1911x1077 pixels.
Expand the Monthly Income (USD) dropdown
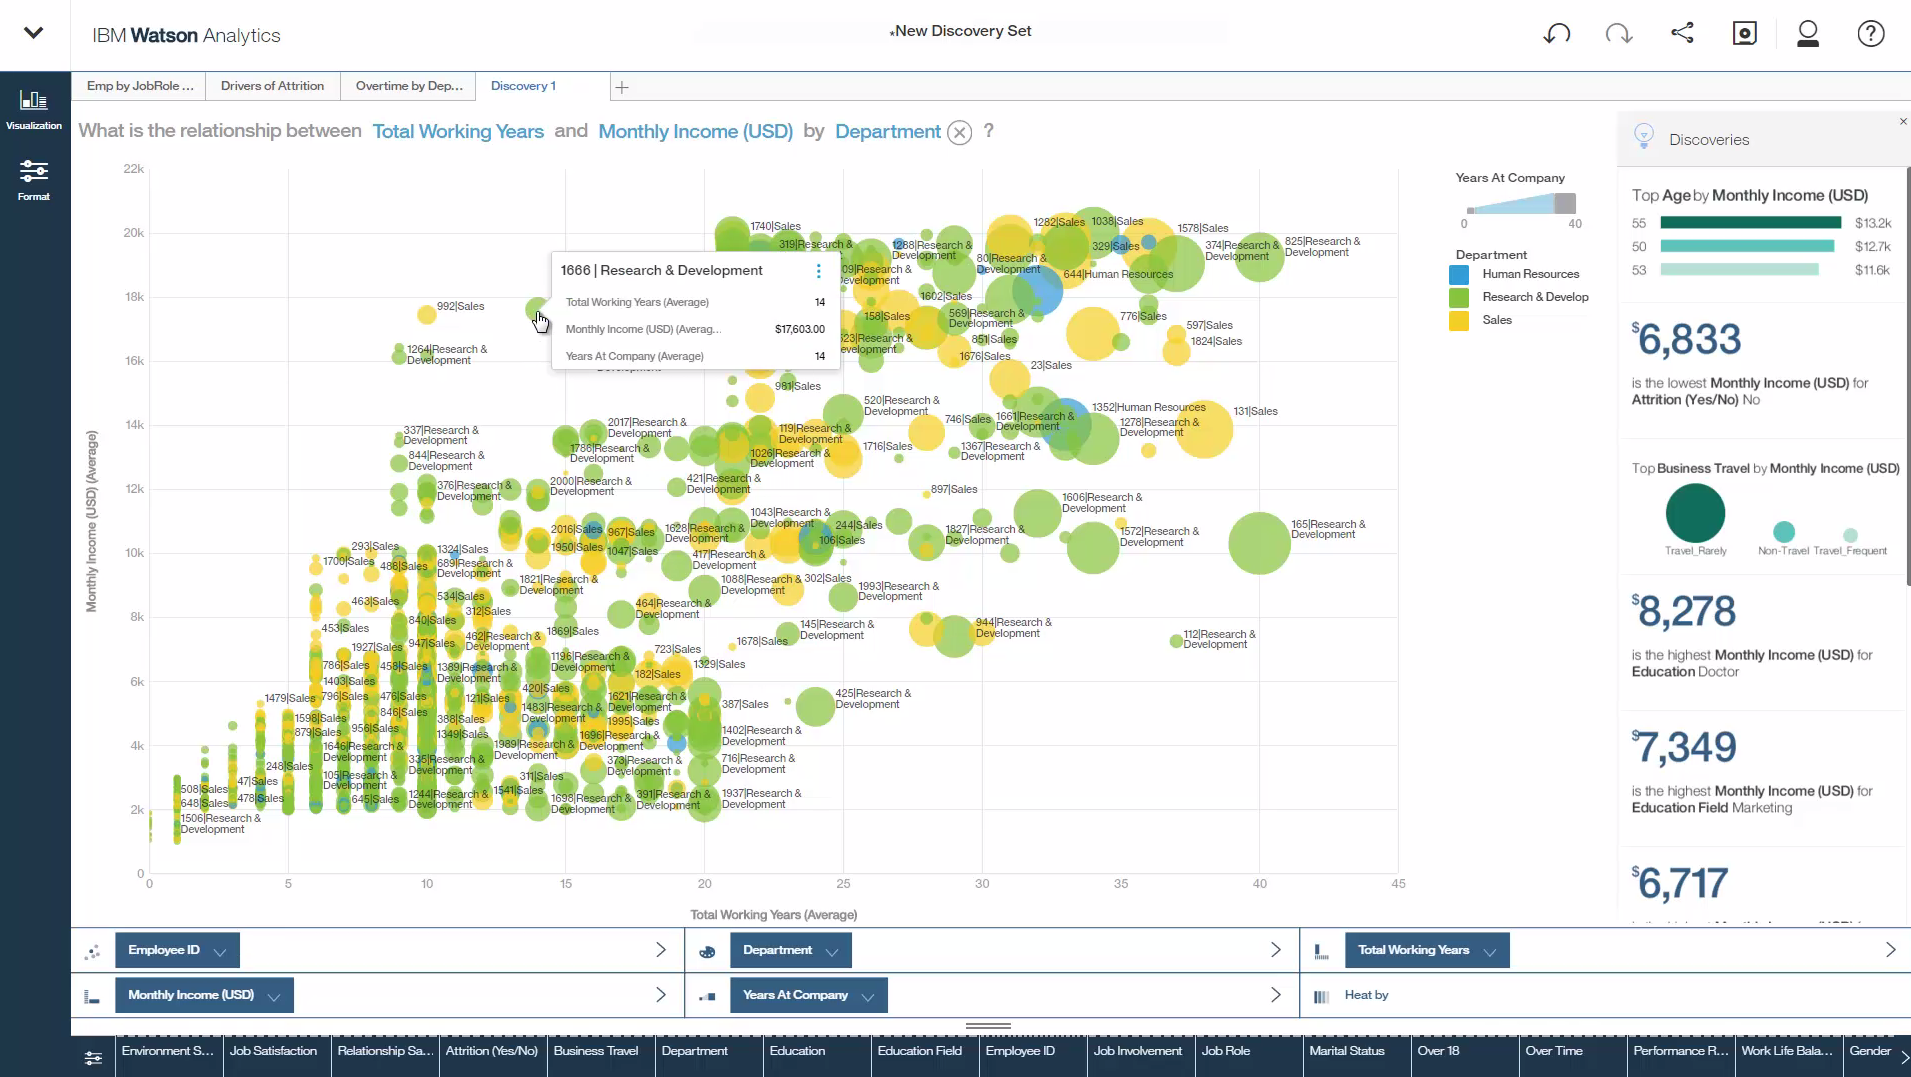pyautogui.click(x=274, y=996)
